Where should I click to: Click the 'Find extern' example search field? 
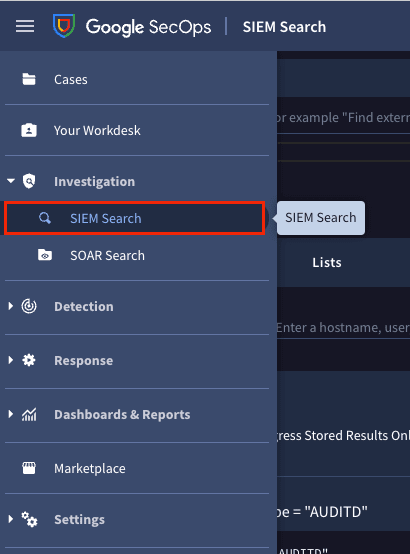[343, 118]
